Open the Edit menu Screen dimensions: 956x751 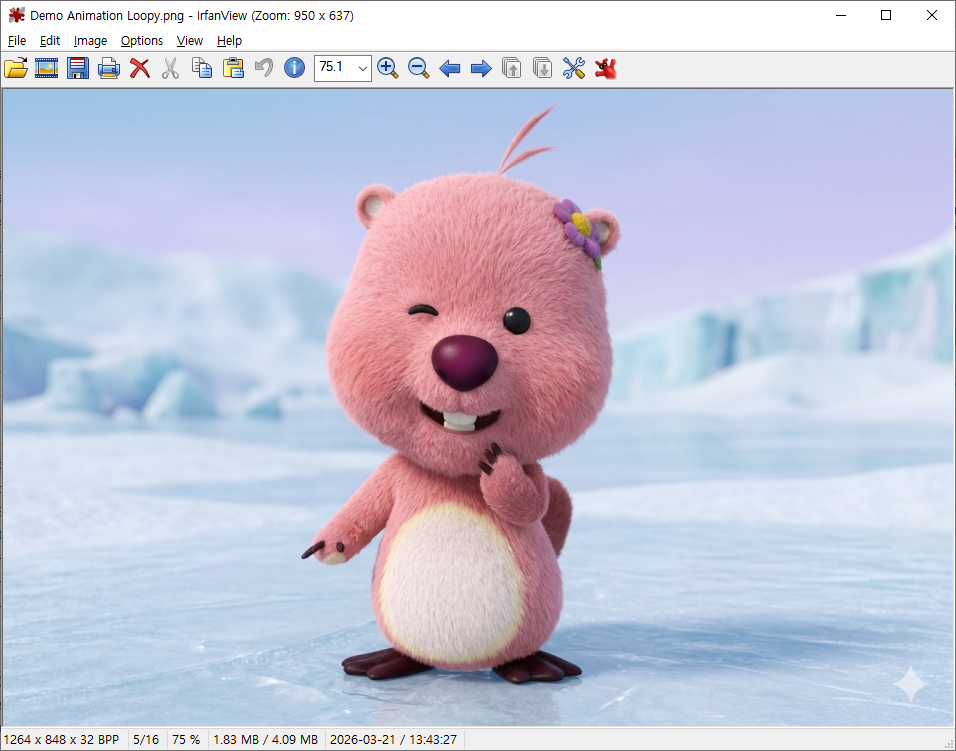tap(50, 41)
